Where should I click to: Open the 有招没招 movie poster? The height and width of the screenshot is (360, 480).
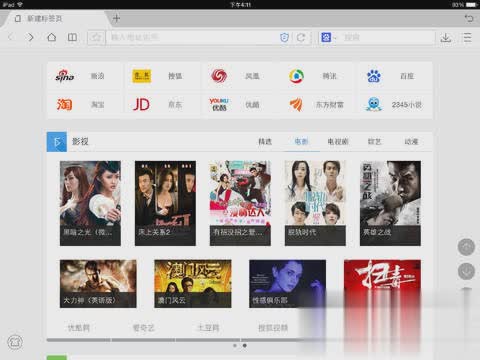click(x=240, y=203)
